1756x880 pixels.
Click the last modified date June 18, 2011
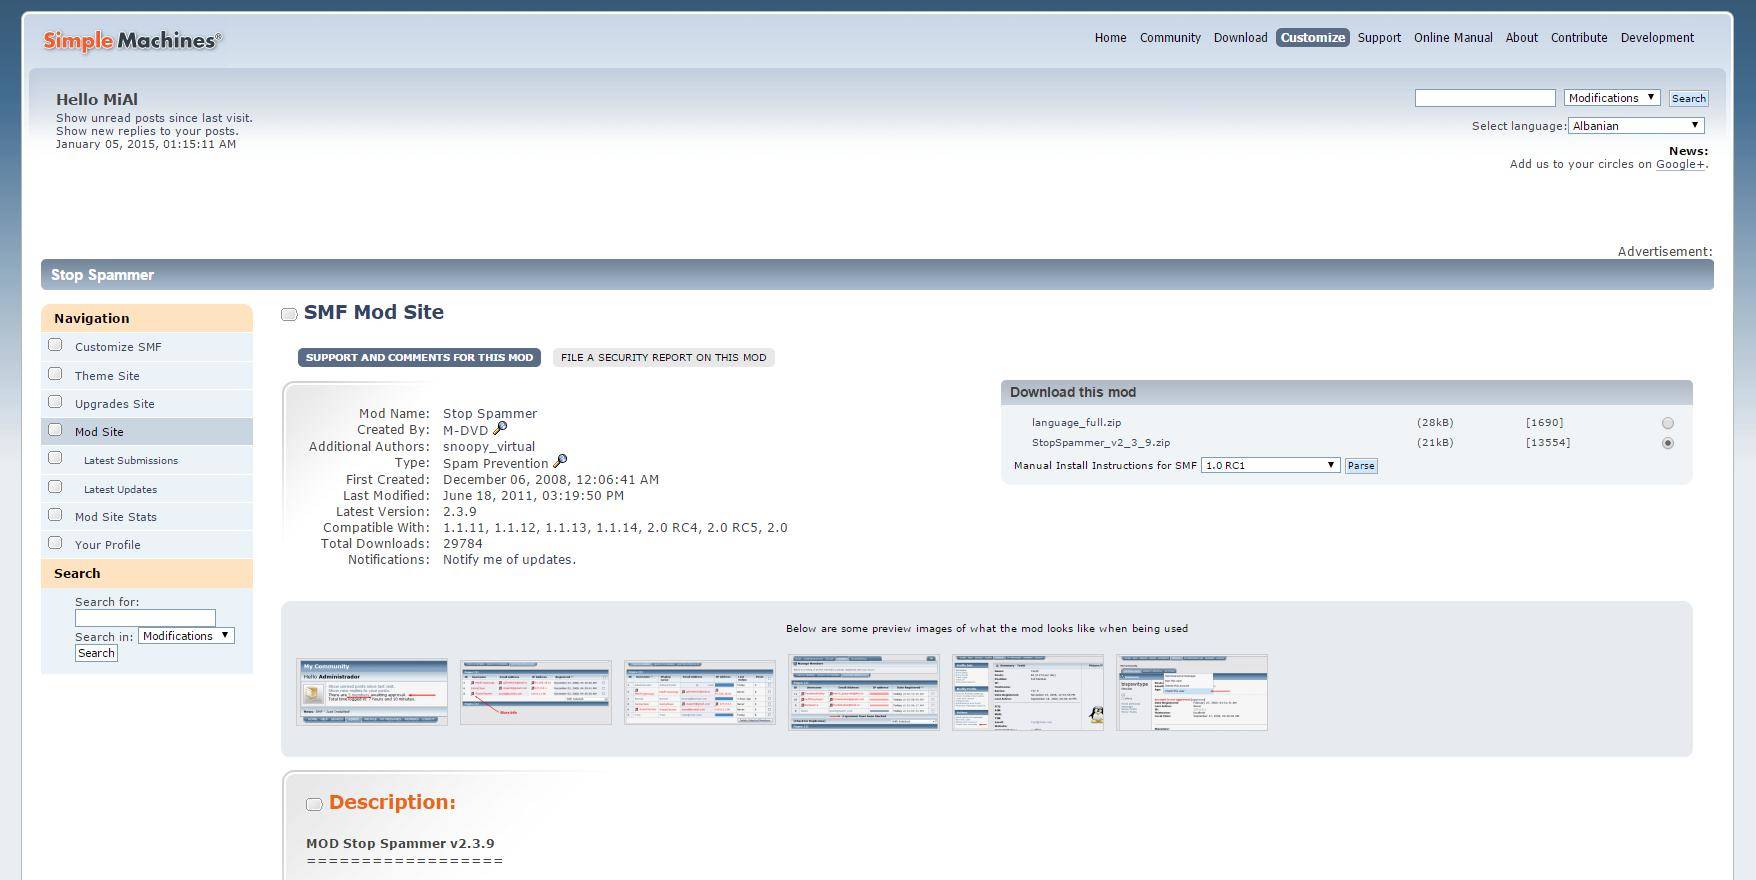[x=533, y=496]
